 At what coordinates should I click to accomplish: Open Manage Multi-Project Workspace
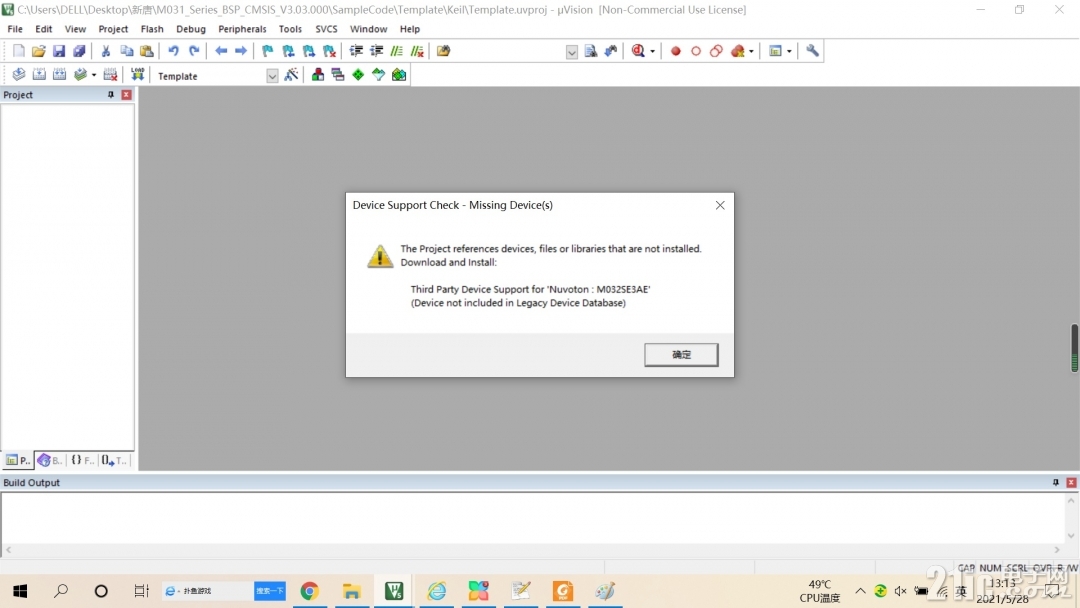point(338,74)
